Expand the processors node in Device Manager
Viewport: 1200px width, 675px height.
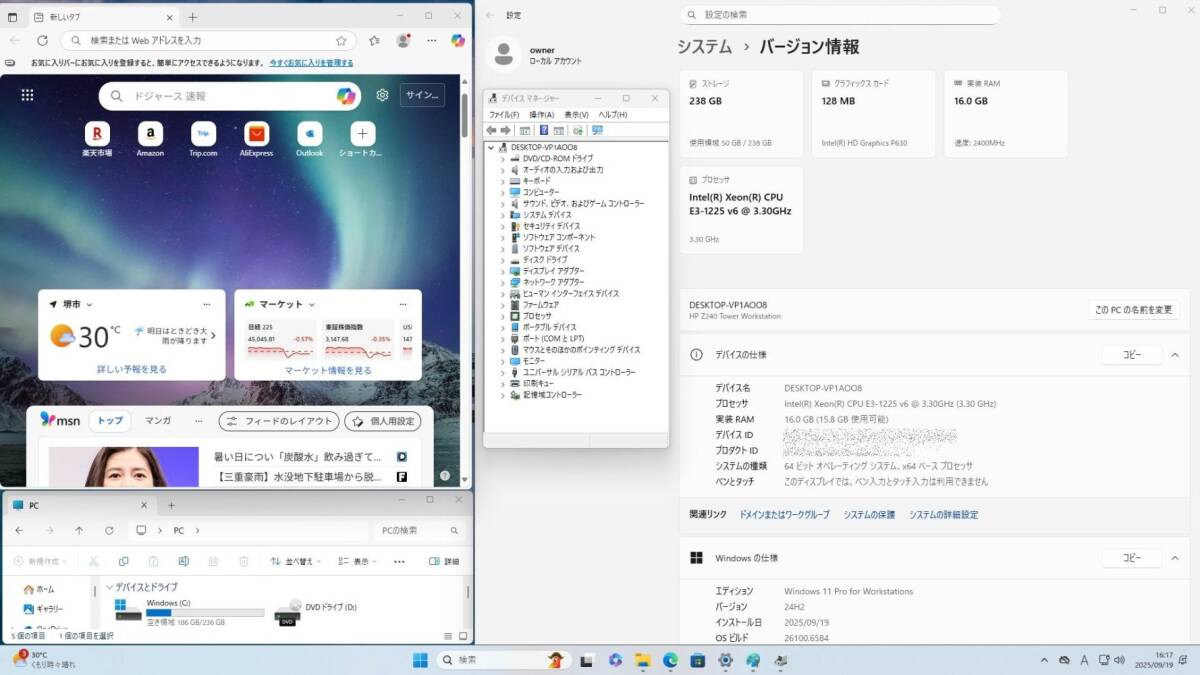tap(503, 316)
